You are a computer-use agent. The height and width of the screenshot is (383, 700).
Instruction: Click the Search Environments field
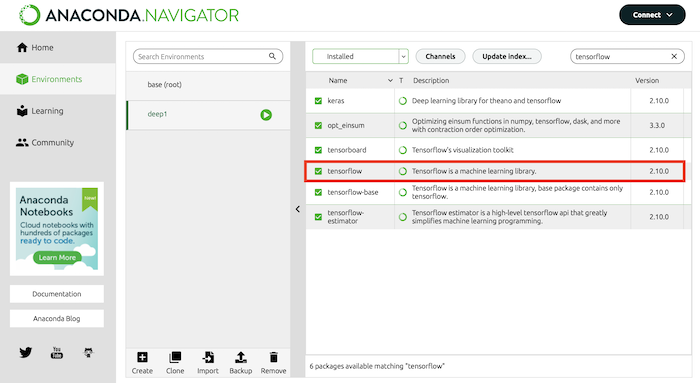click(x=208, y=56)
